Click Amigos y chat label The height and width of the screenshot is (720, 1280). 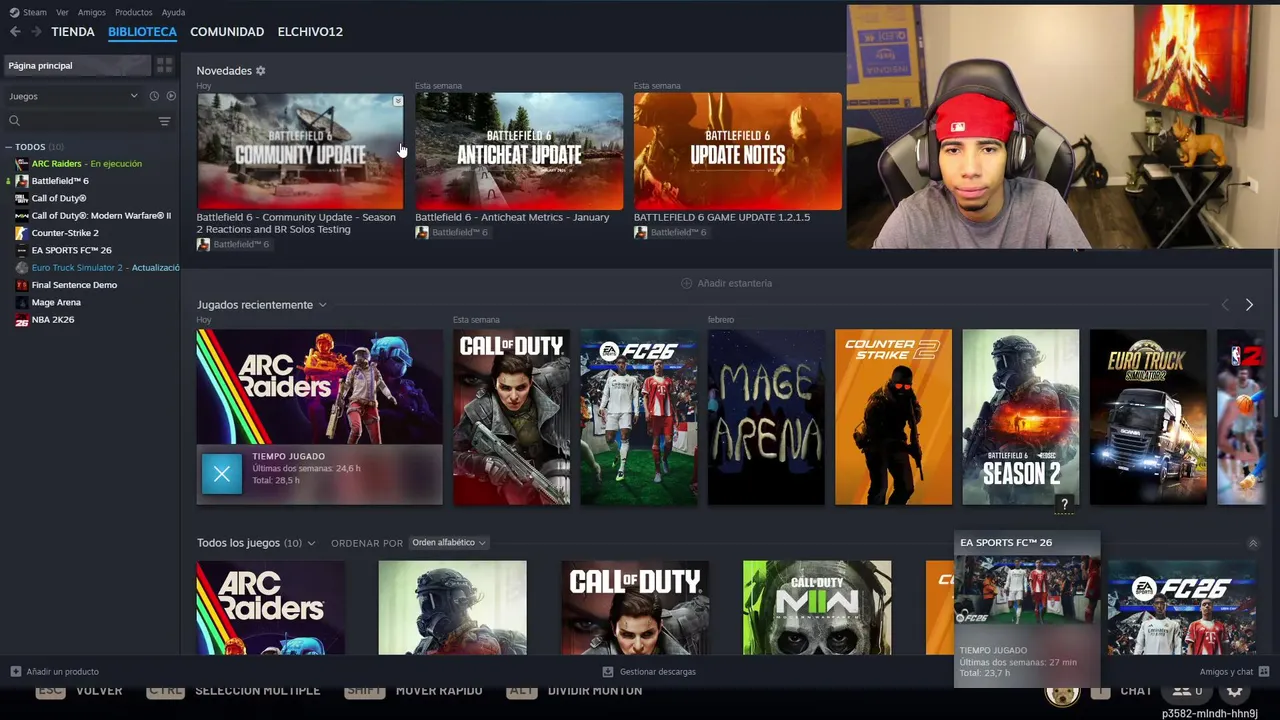pos(1226,672)
